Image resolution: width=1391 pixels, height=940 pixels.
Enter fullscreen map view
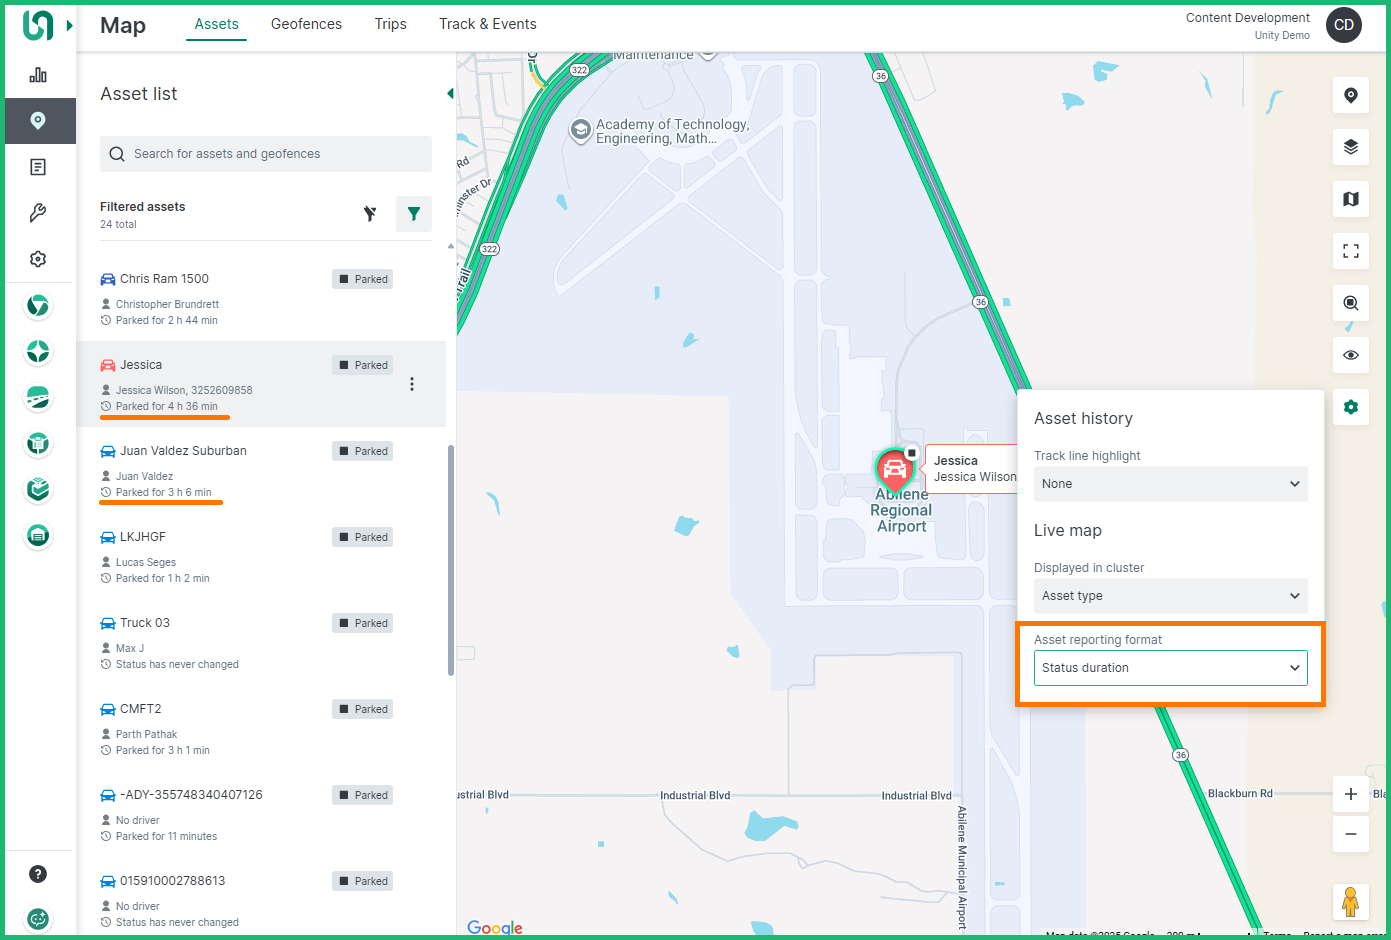point(1350,251)
